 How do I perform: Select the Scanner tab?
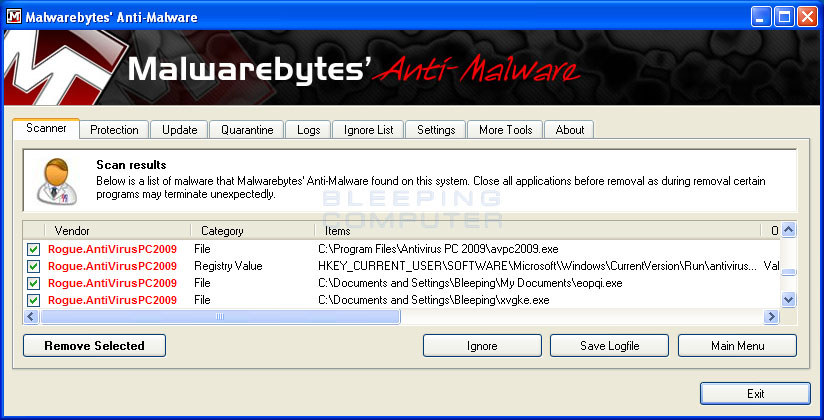point(46,128)
